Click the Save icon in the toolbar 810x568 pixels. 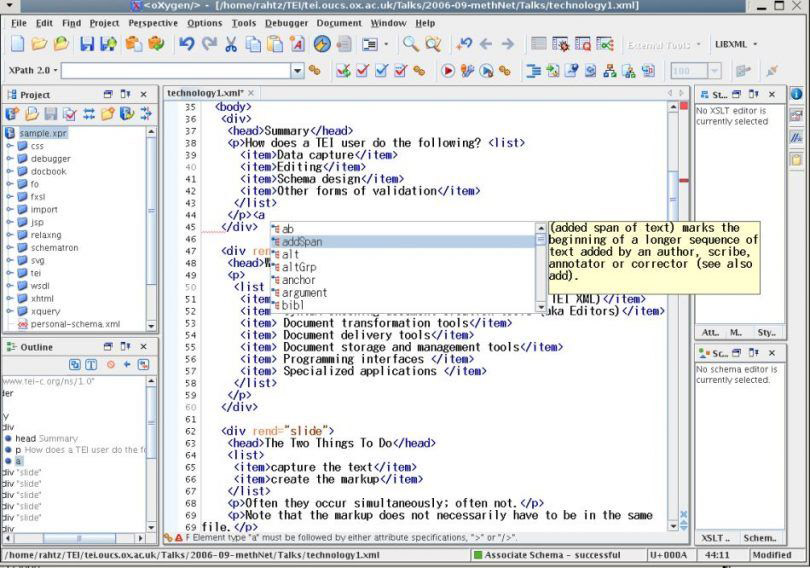(87, 44)
